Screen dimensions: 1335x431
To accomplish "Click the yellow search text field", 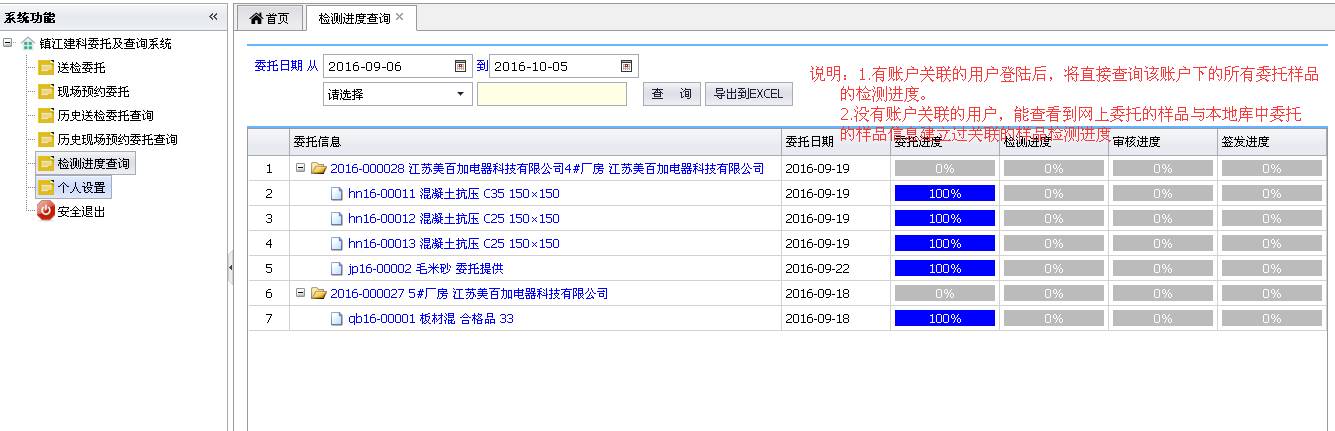I will click(x=551, y=94).
